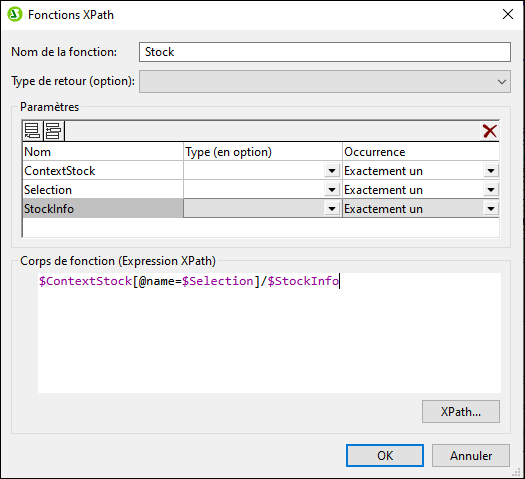Click the Nom de la fonction field

[x=325, y=52]
